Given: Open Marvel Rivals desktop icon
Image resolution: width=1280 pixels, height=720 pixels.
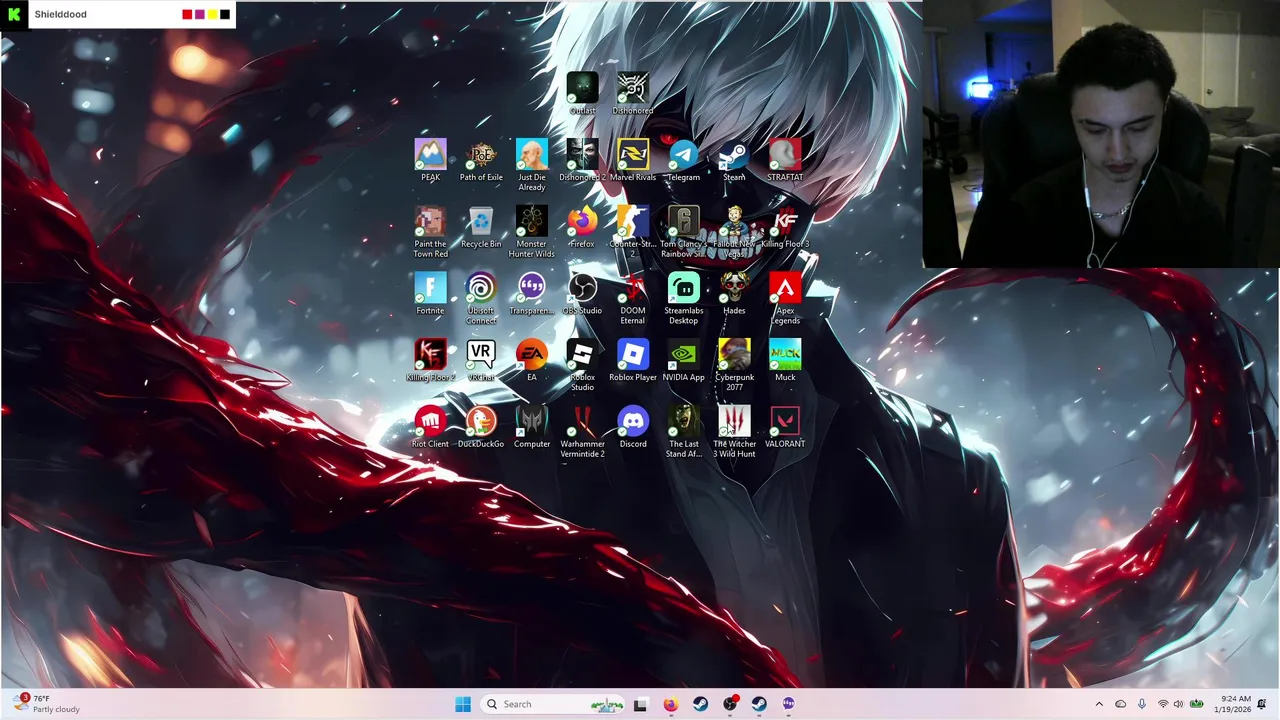Looking at the screenshot, I should (x=633, y=160).
